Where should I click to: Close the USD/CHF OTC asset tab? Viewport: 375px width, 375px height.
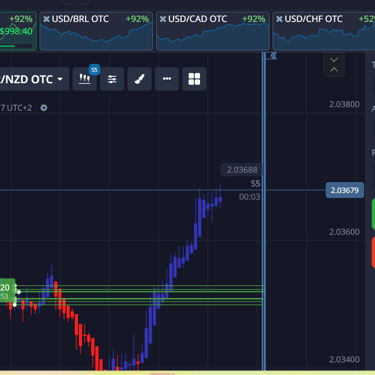tap(279, 19)
